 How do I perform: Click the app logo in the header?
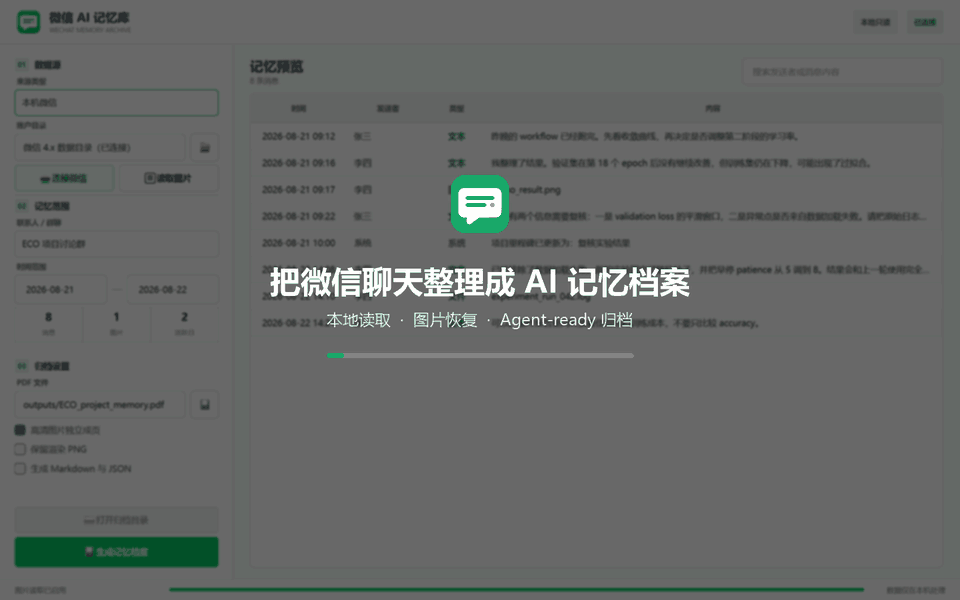pyautogui.click(x=28, y=22)
